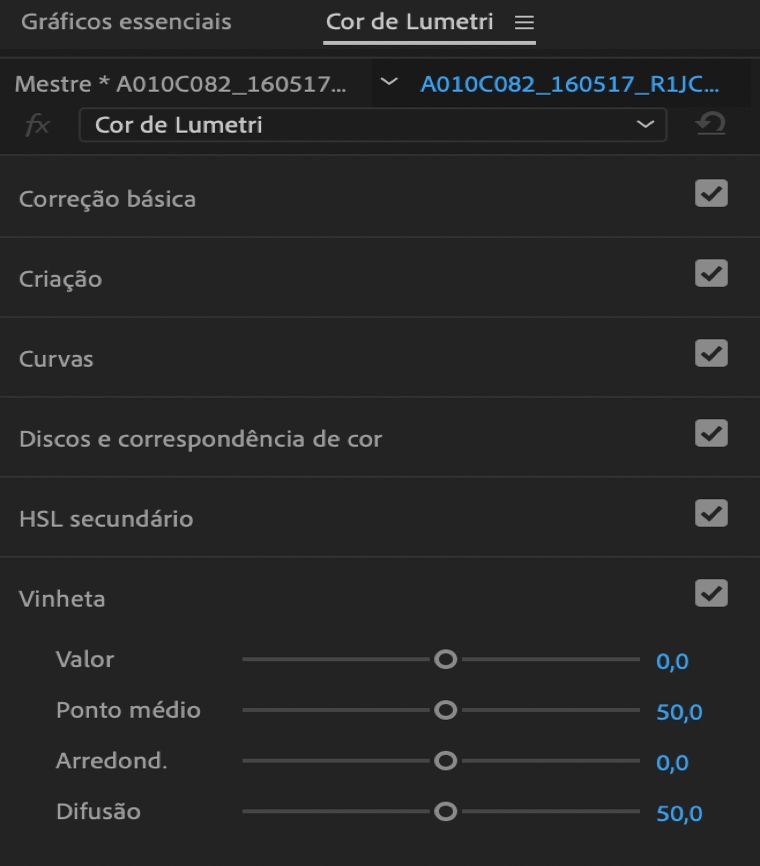
Task: Expand the Curvas section
Action: 55,355
